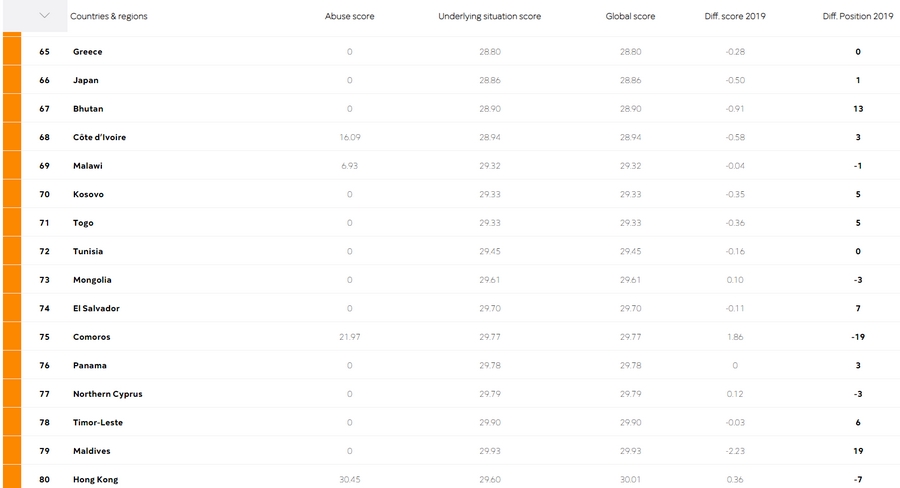This screenshot has width=900, height=488.
Task: Sort by Countries & regions column header
Action: click(x=108, y=16)
